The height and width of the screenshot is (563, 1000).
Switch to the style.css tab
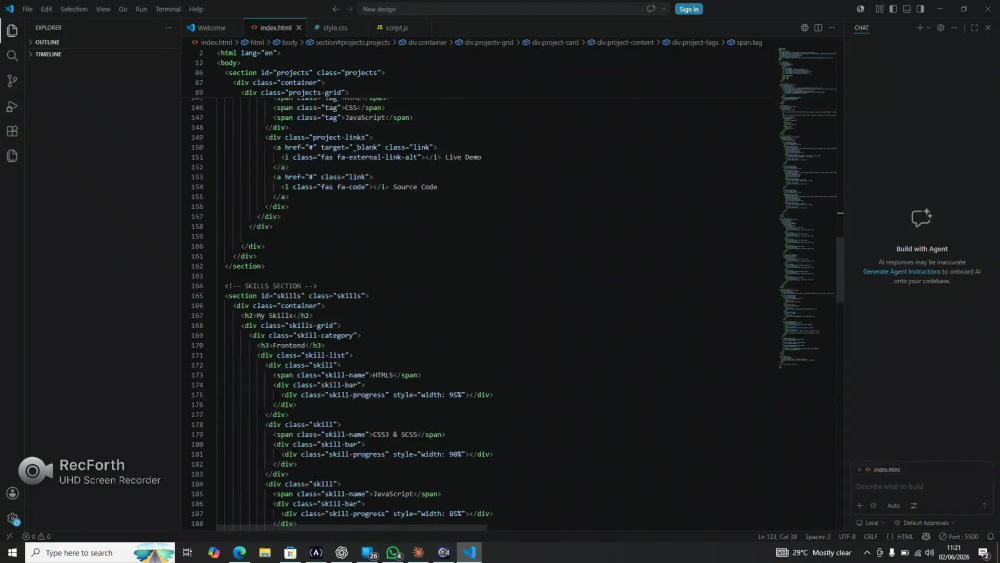coord(335,27)
